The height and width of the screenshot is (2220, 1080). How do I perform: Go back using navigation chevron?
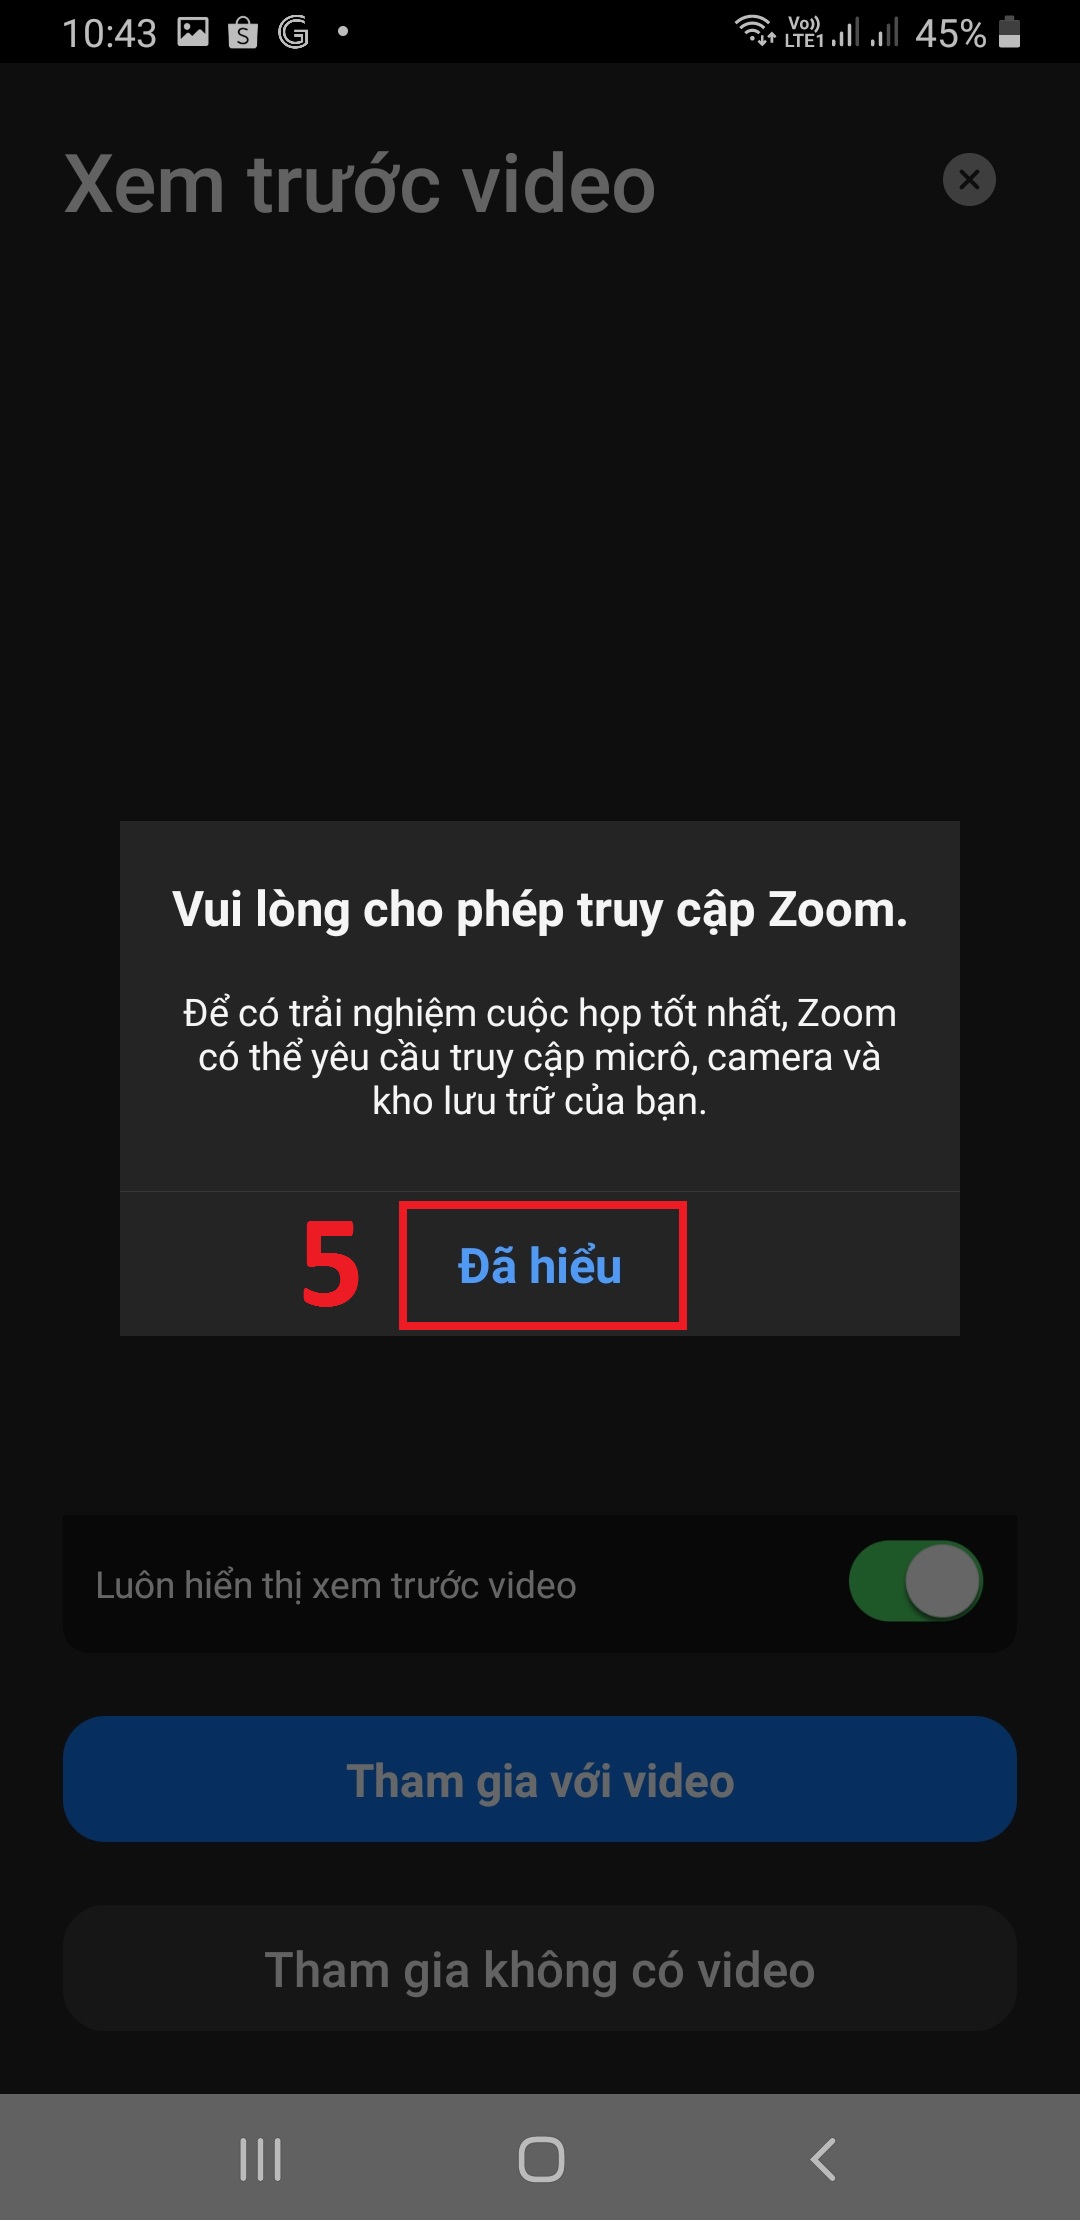(x=822, y=2159)
